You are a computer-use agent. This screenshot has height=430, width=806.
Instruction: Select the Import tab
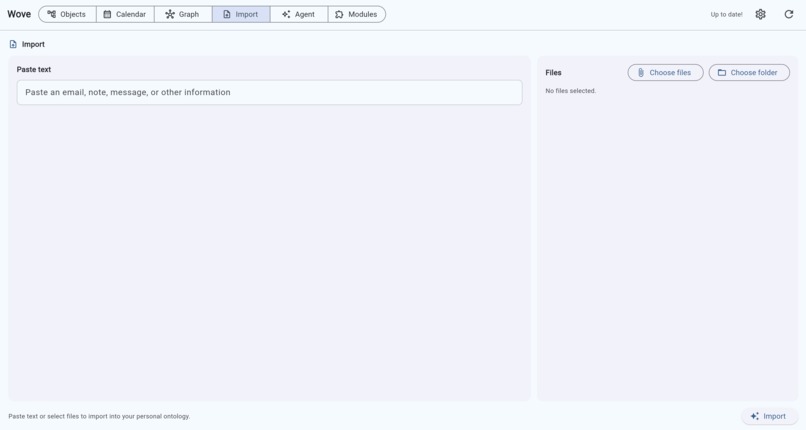point(241,14)
